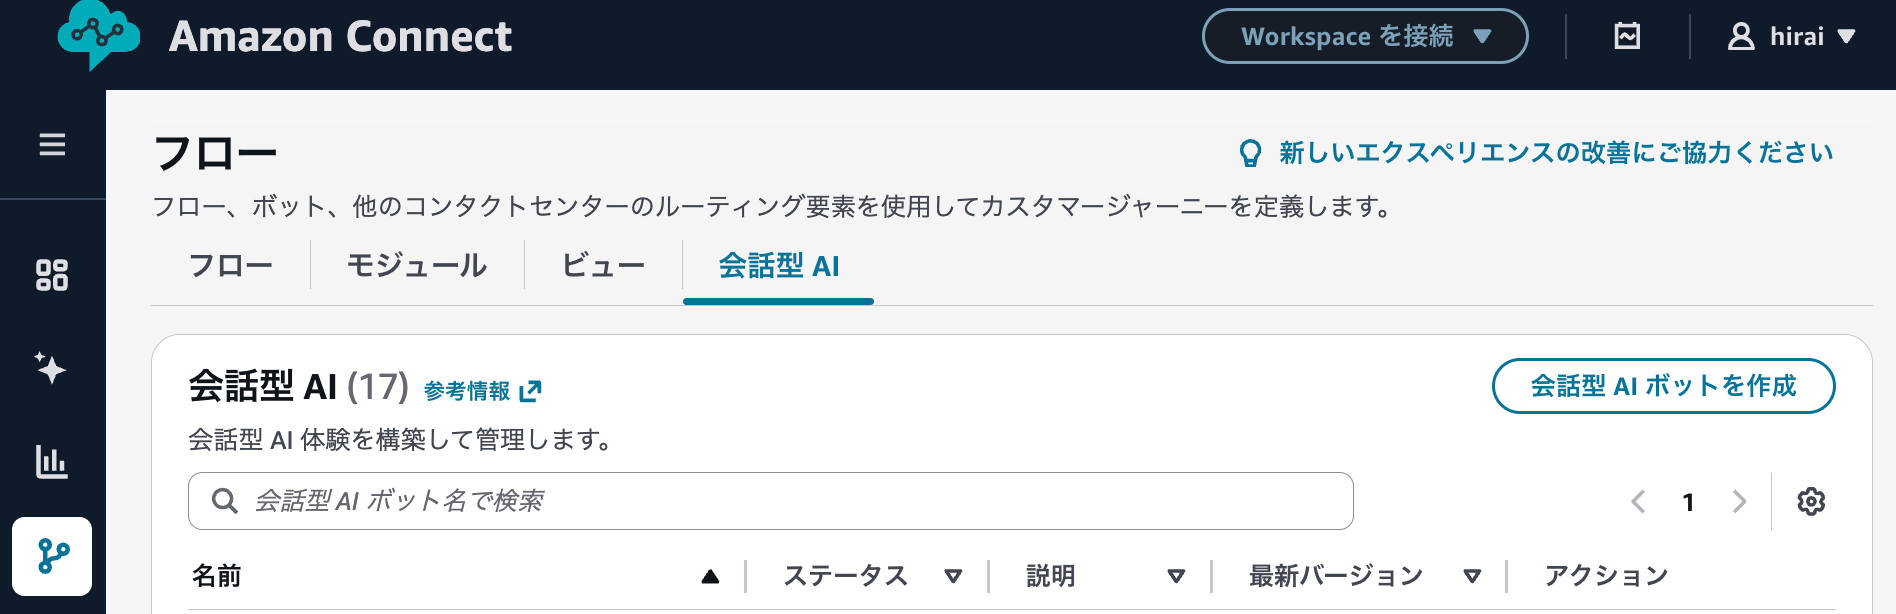
Task: Select the highlighted routing flows icon
Action: 53,557
